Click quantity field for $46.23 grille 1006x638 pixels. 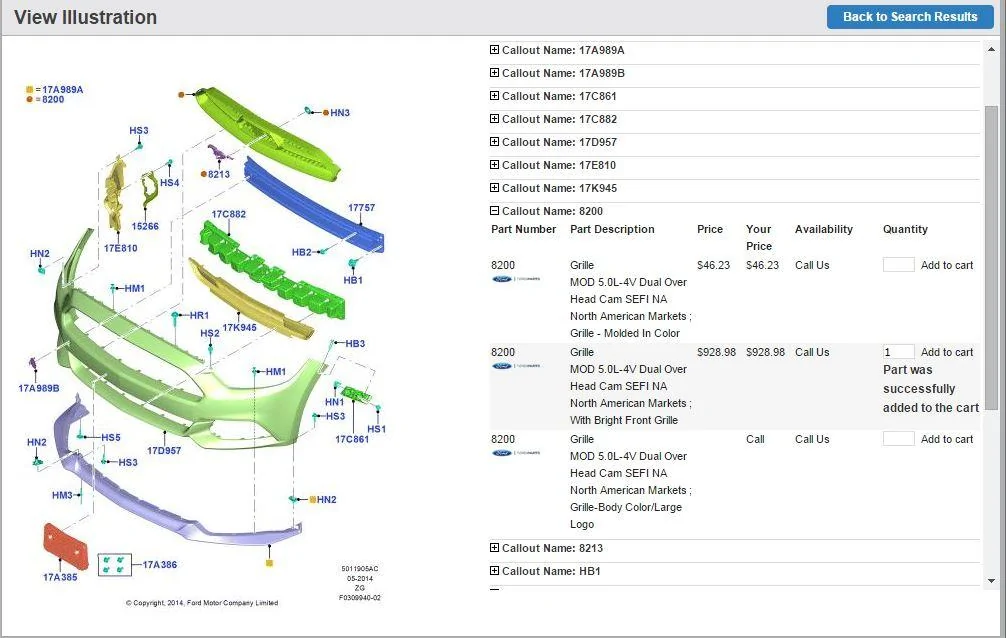click(x=898, y=264)
